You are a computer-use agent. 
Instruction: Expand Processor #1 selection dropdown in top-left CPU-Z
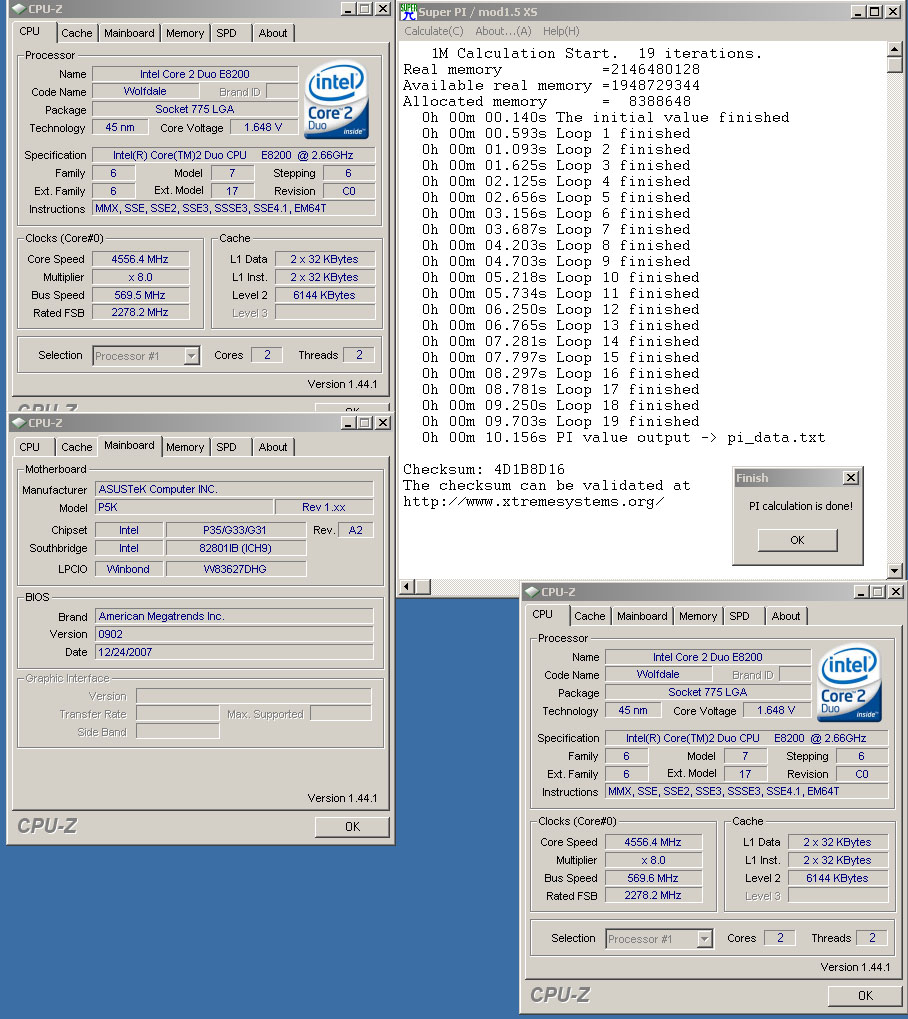pos(191,356)
